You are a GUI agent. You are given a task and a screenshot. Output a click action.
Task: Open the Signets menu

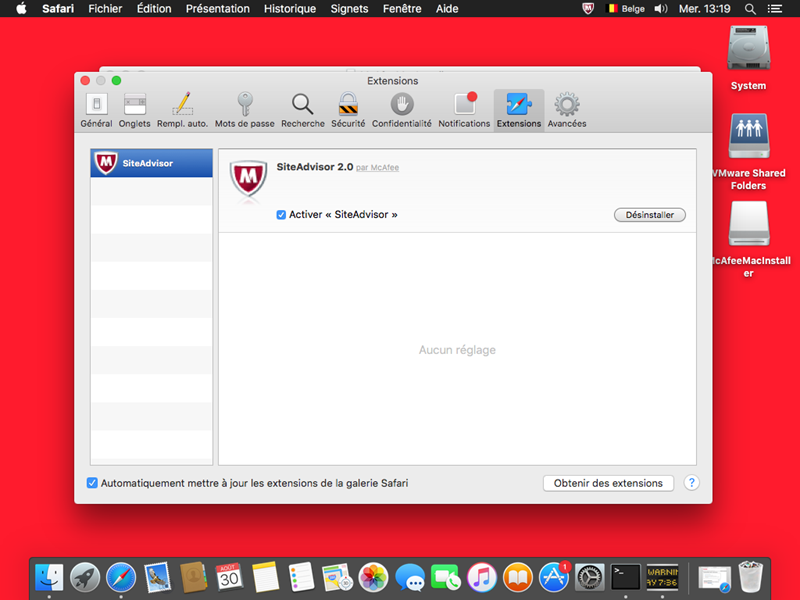[349, 9]
